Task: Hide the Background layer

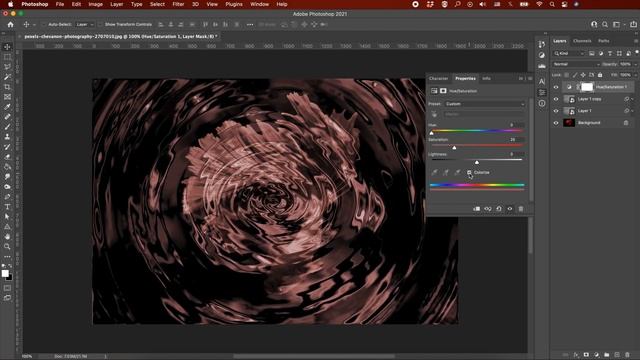Action: click(x=556, y=122)
